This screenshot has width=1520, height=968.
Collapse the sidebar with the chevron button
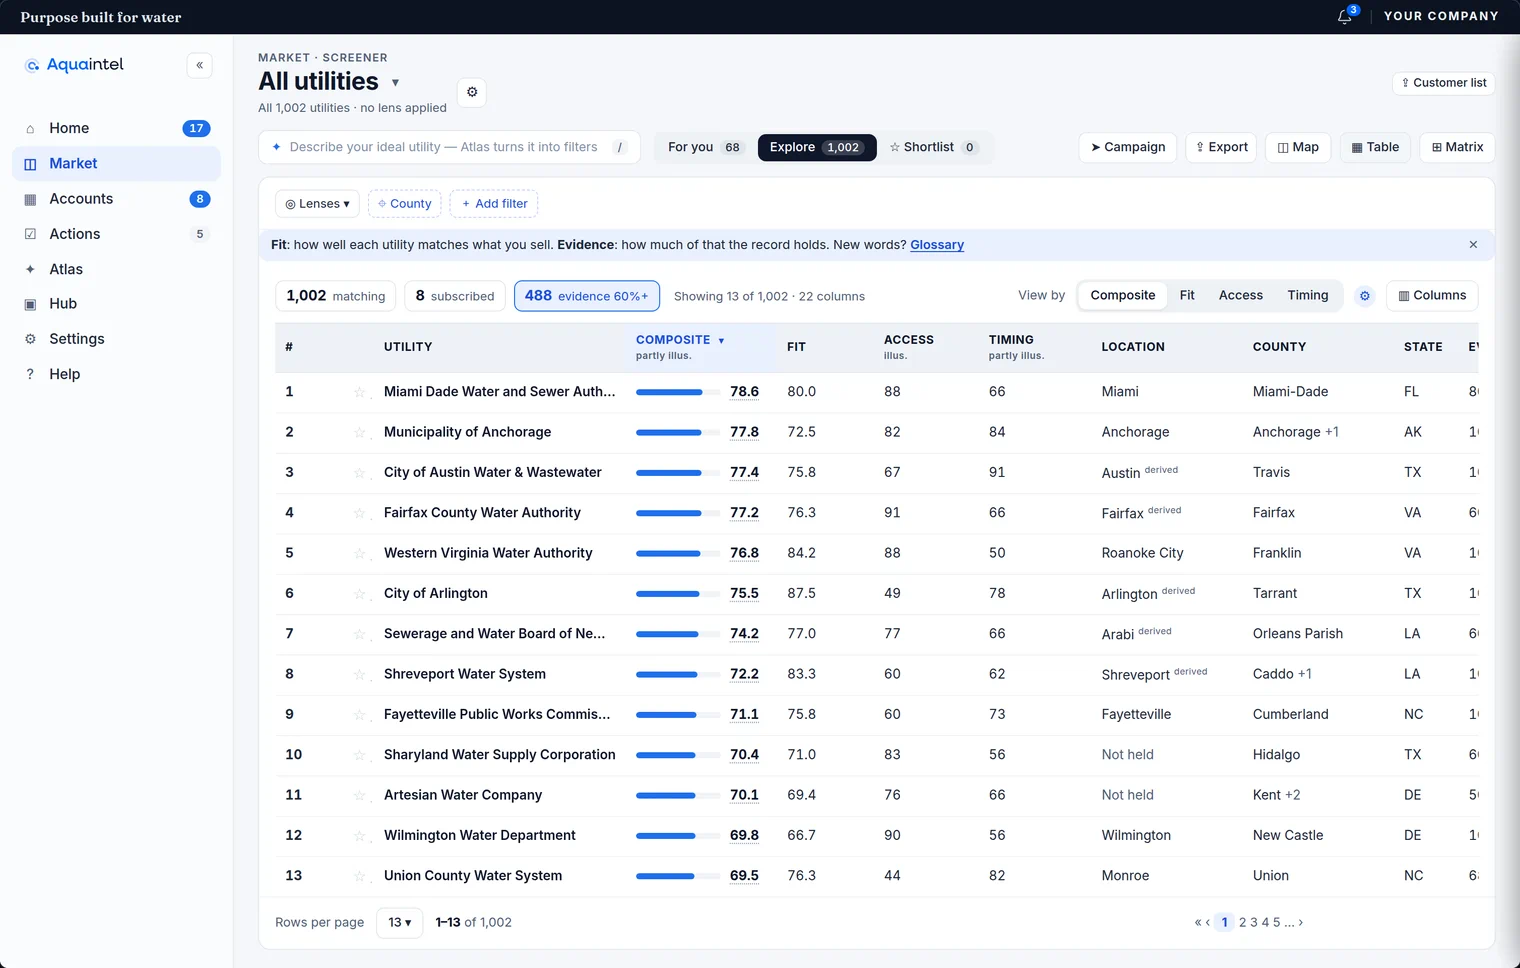pyautogui.click(x=200, y=65)
